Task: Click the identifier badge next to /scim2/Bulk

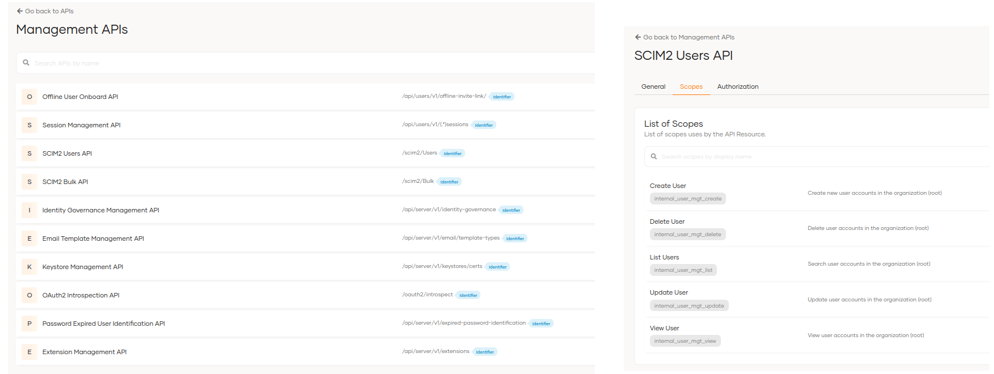Action: [449, 181]
